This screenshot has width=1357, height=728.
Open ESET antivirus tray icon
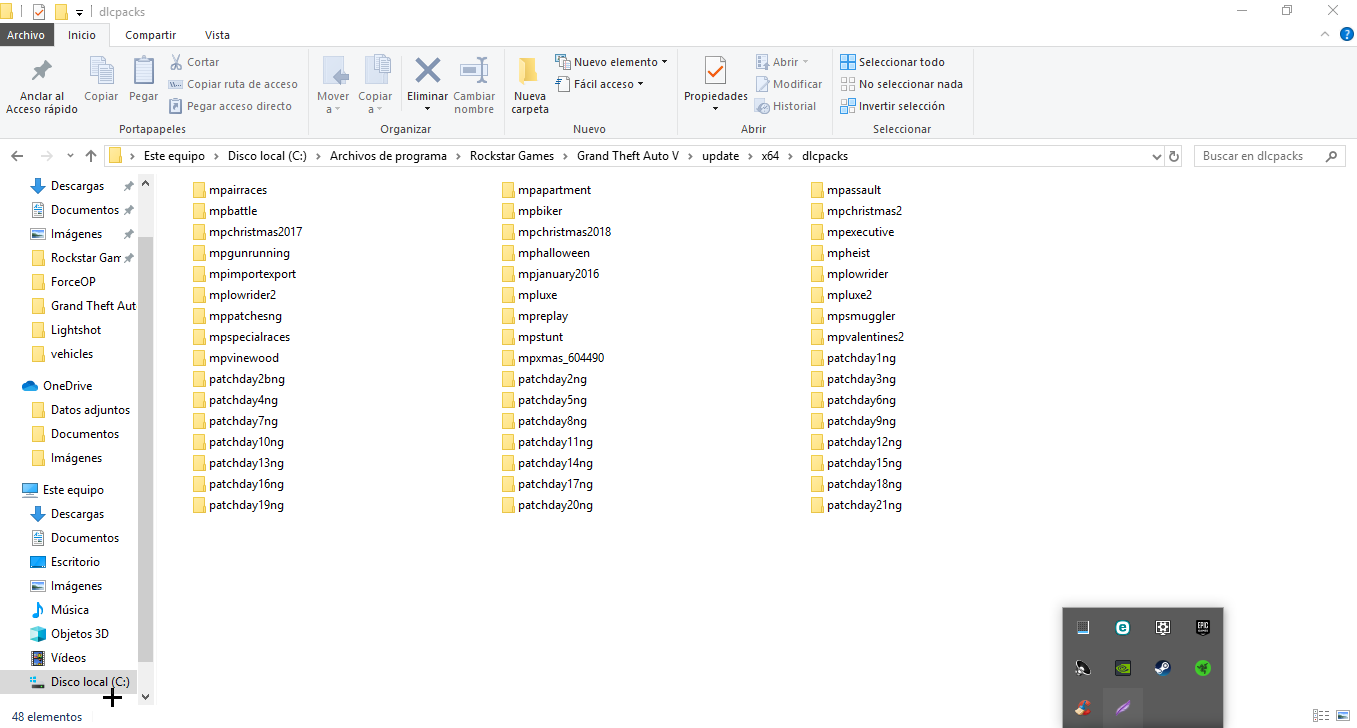click(x=1123, y=628)
